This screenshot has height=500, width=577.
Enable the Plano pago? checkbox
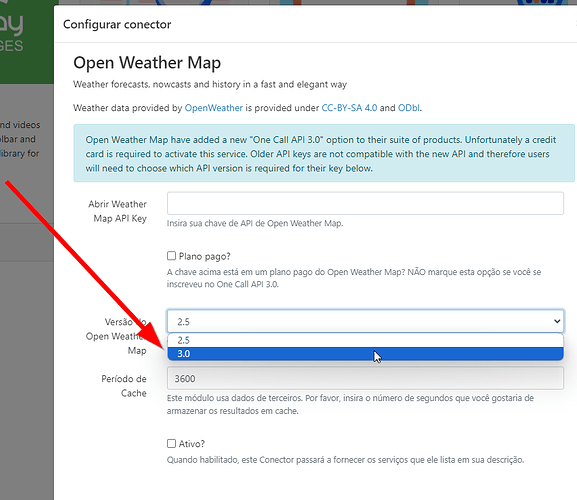tap(171, 256)
